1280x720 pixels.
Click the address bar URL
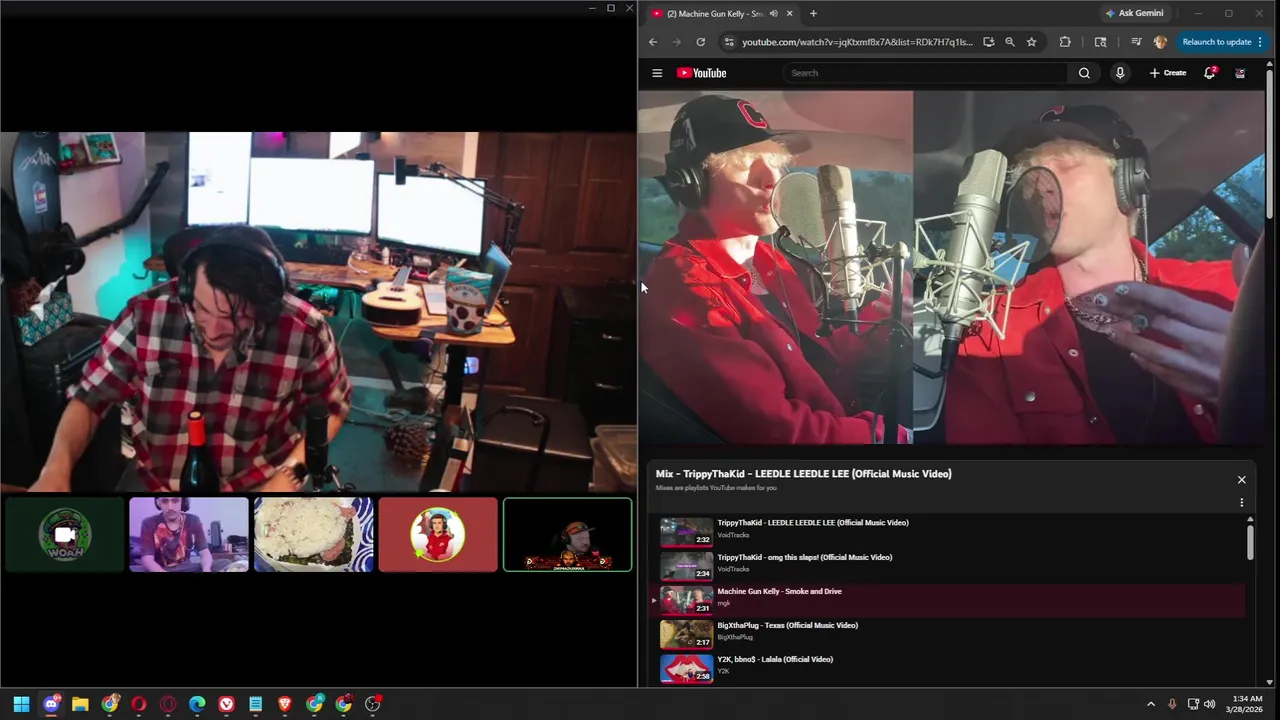point(857,42)
